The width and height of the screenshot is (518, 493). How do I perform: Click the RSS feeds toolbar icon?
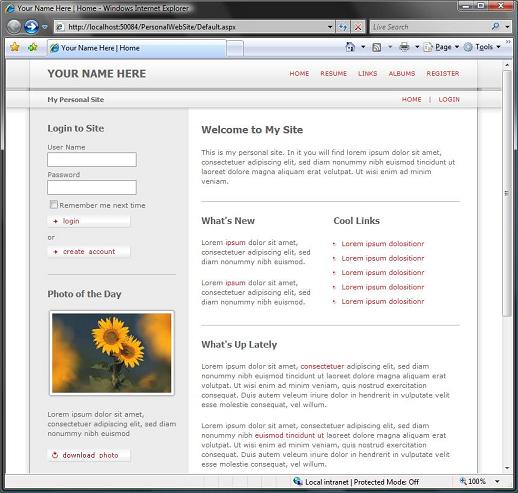[377, 47]
